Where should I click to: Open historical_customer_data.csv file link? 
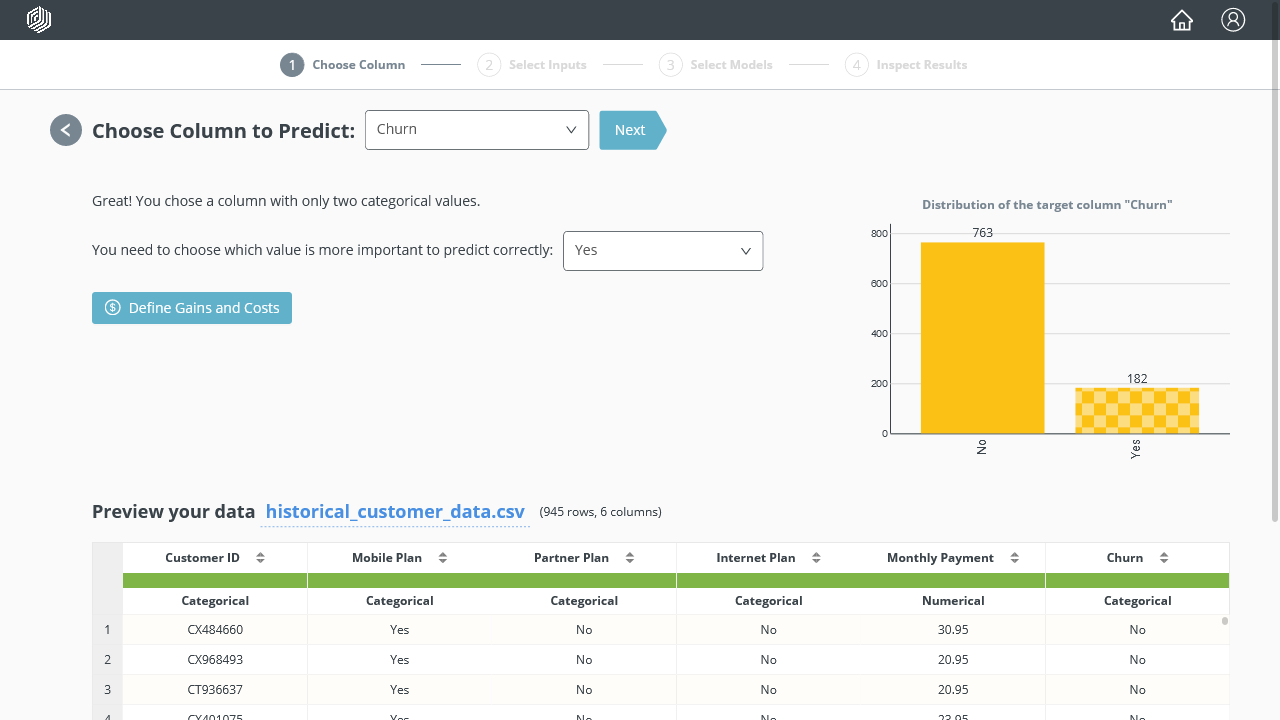click(x=395, y=512)
